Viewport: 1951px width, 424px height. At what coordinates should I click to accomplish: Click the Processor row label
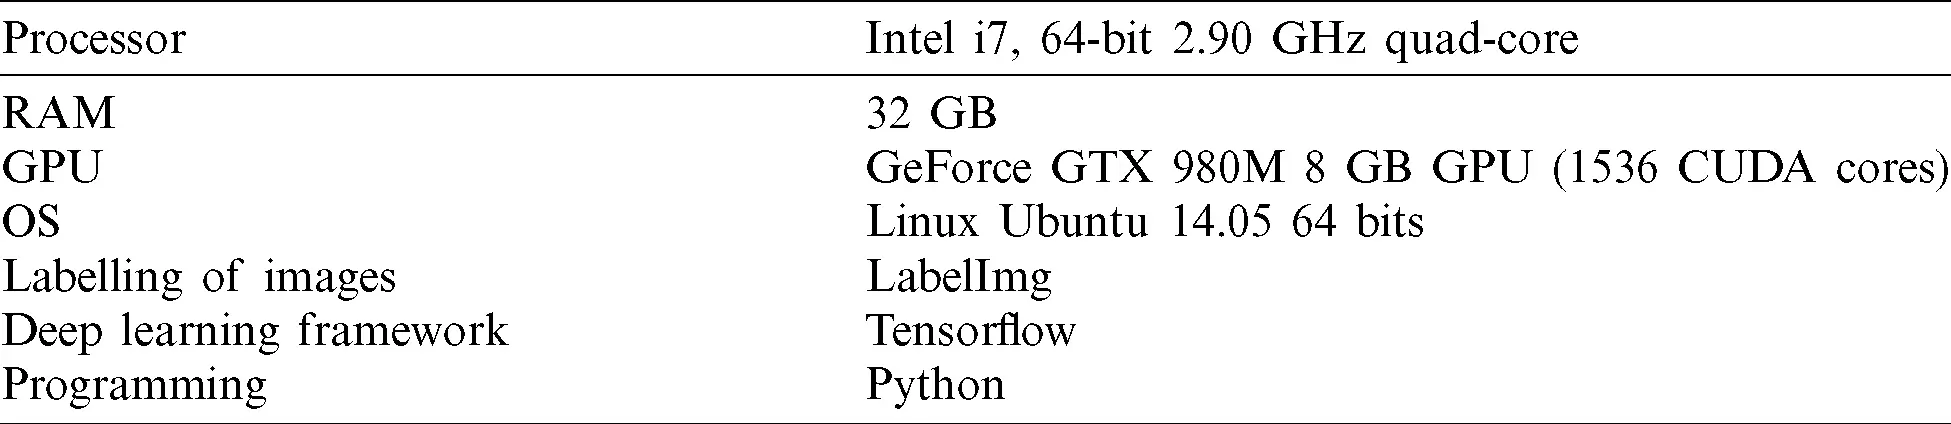[x=94, y=39]
